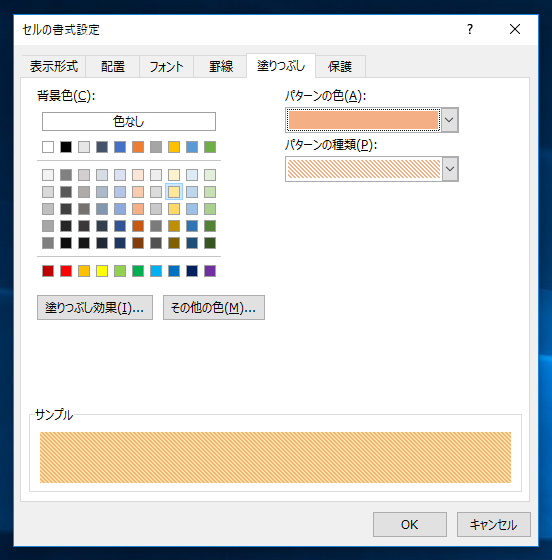Pick the lightest peach tint in orange column
This screenshot has height=560, width=552.
click(138, 175)
